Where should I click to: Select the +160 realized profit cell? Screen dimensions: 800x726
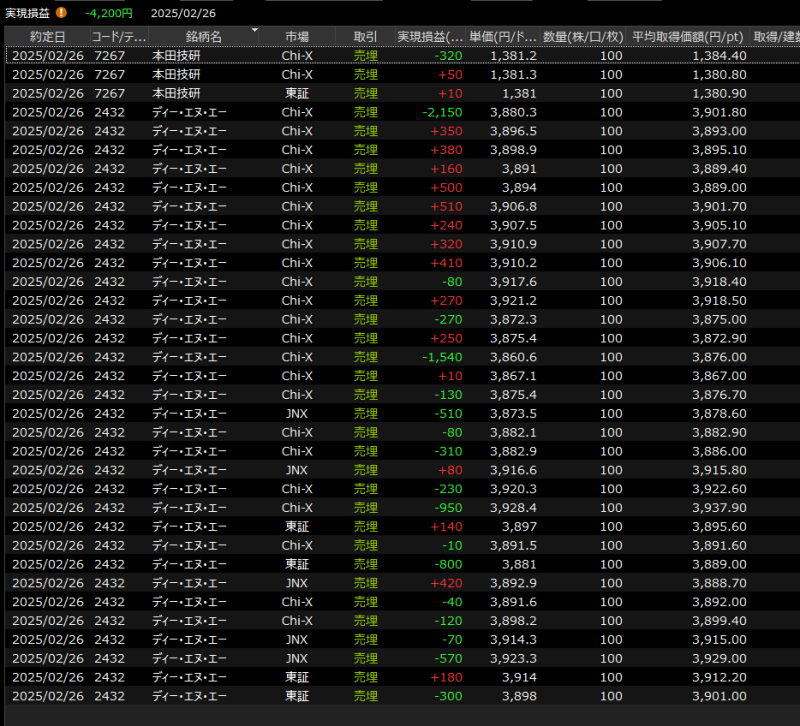446,169
